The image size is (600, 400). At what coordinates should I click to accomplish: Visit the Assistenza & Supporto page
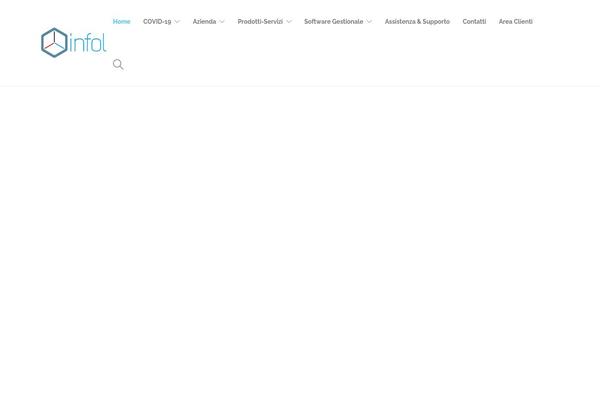pos(417,21)
